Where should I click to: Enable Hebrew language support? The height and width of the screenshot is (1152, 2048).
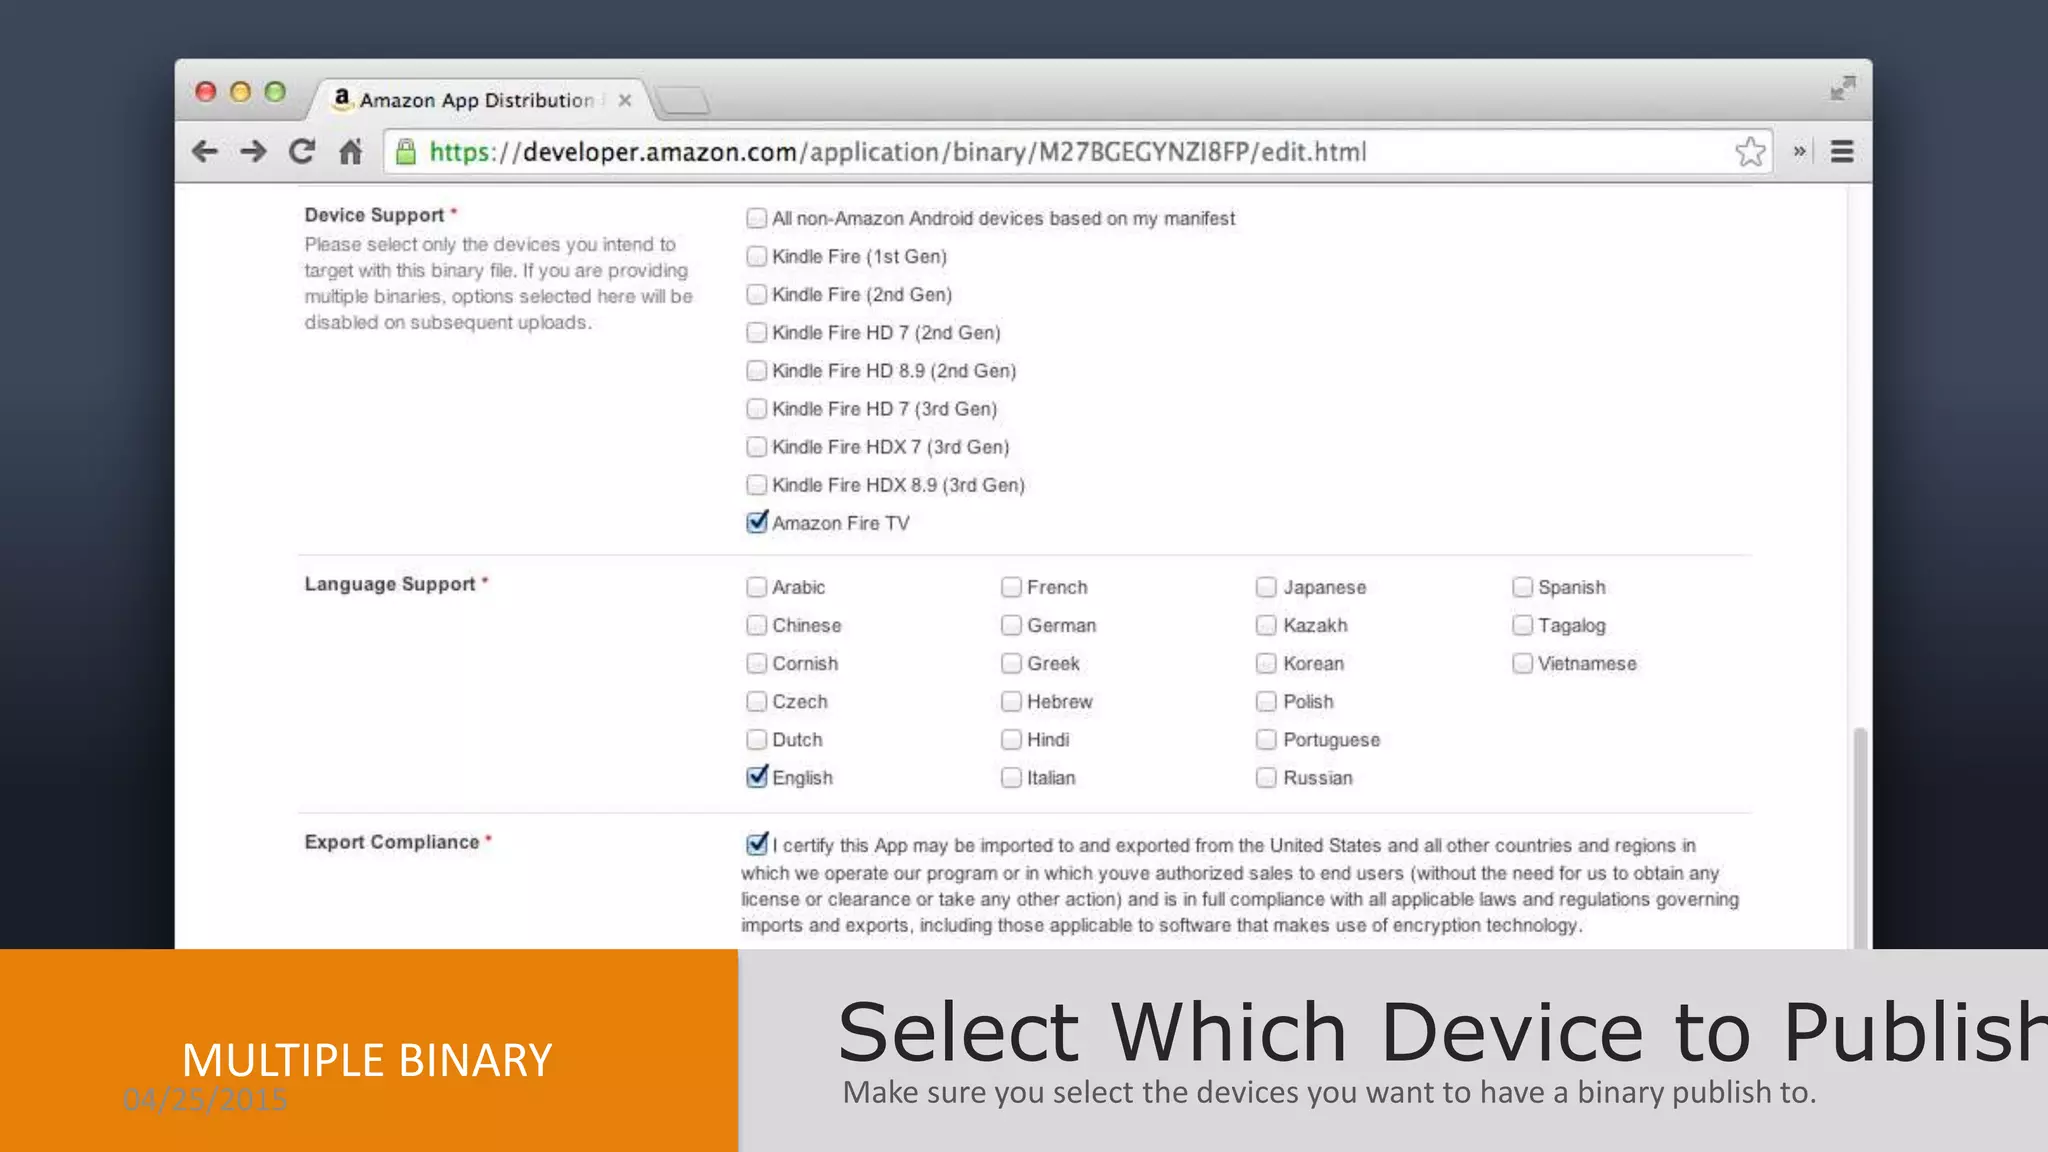pyautogui.click(x=1011, y=701)
